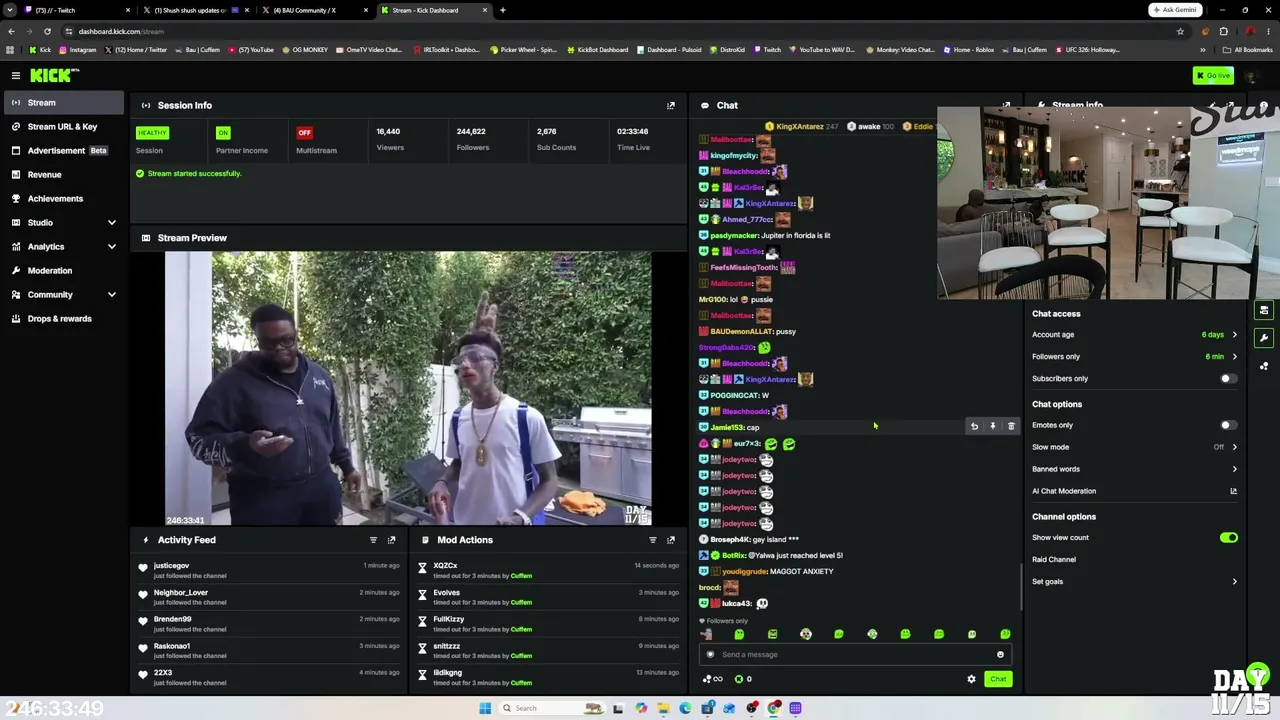Open the Moderation sidebar icon
This screenshot has width=1280, height=720.
click(x=16, y=270)
